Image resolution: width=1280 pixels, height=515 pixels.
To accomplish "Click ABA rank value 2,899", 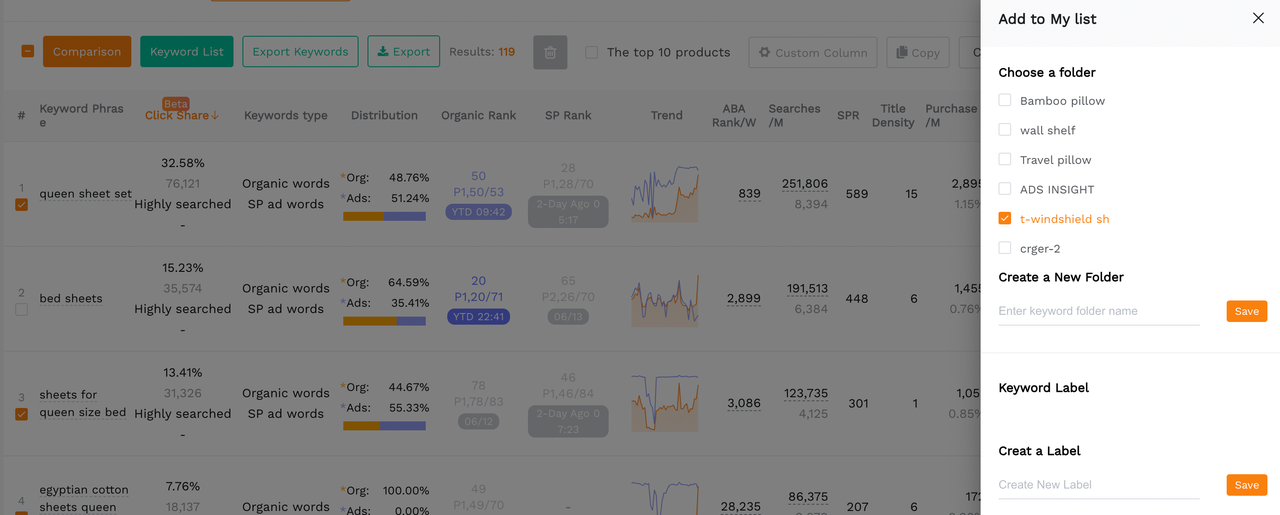I will pos(744,299).
